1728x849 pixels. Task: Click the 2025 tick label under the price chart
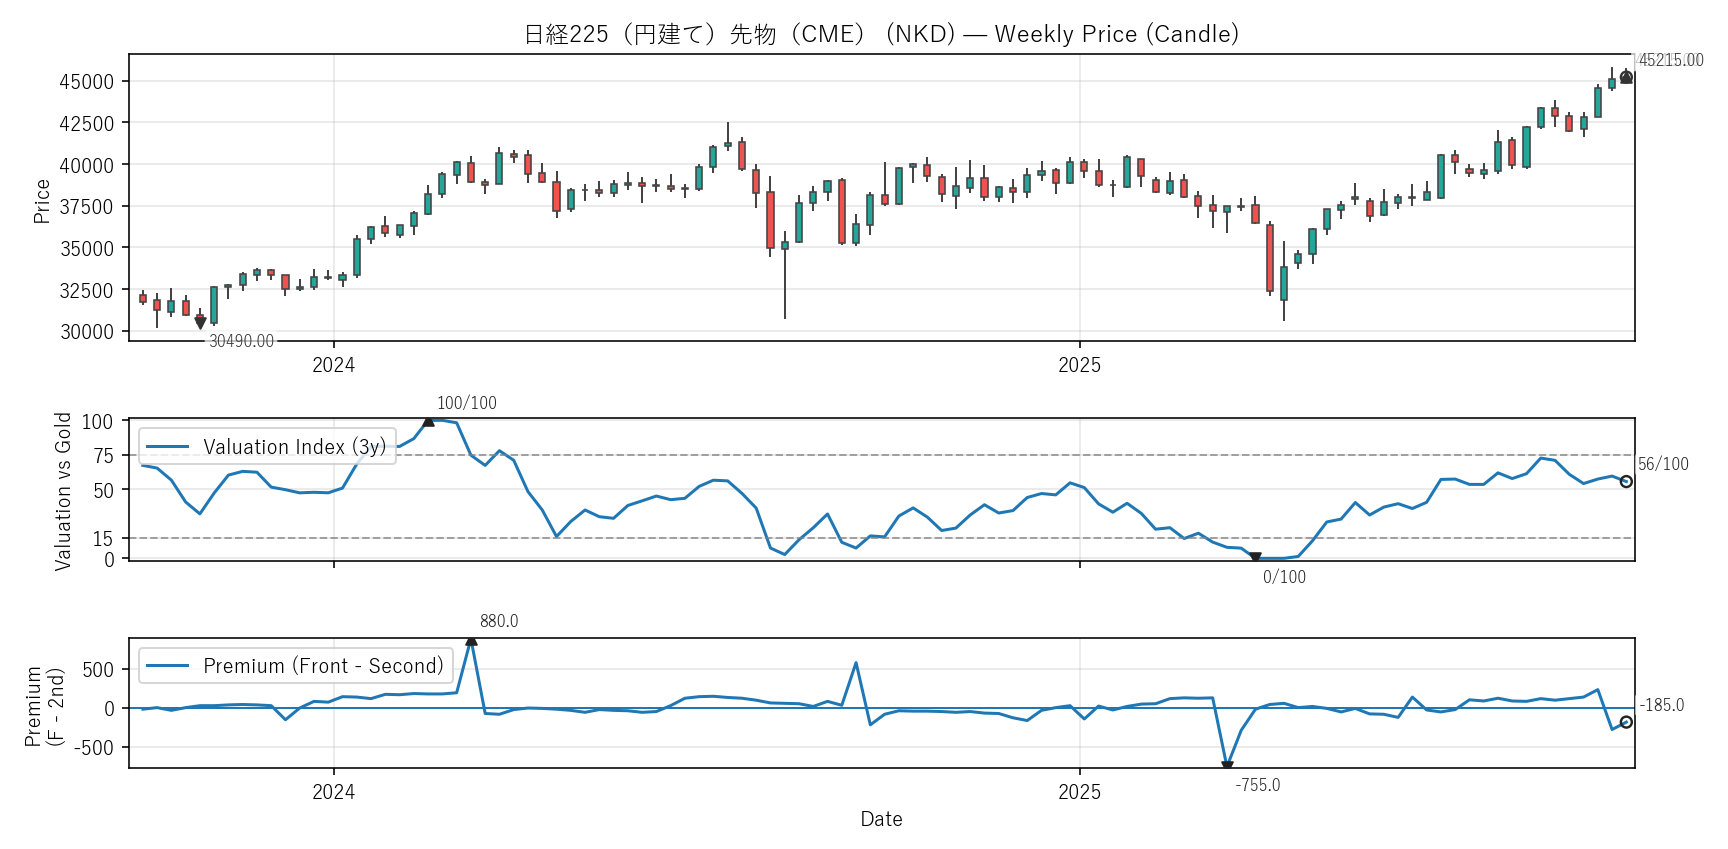tap(1079, 365)
